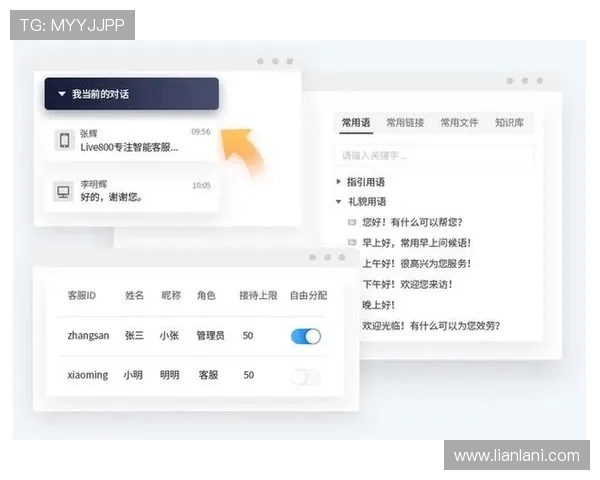Turn on 自由分配 for xiaoming

point(306,377)
